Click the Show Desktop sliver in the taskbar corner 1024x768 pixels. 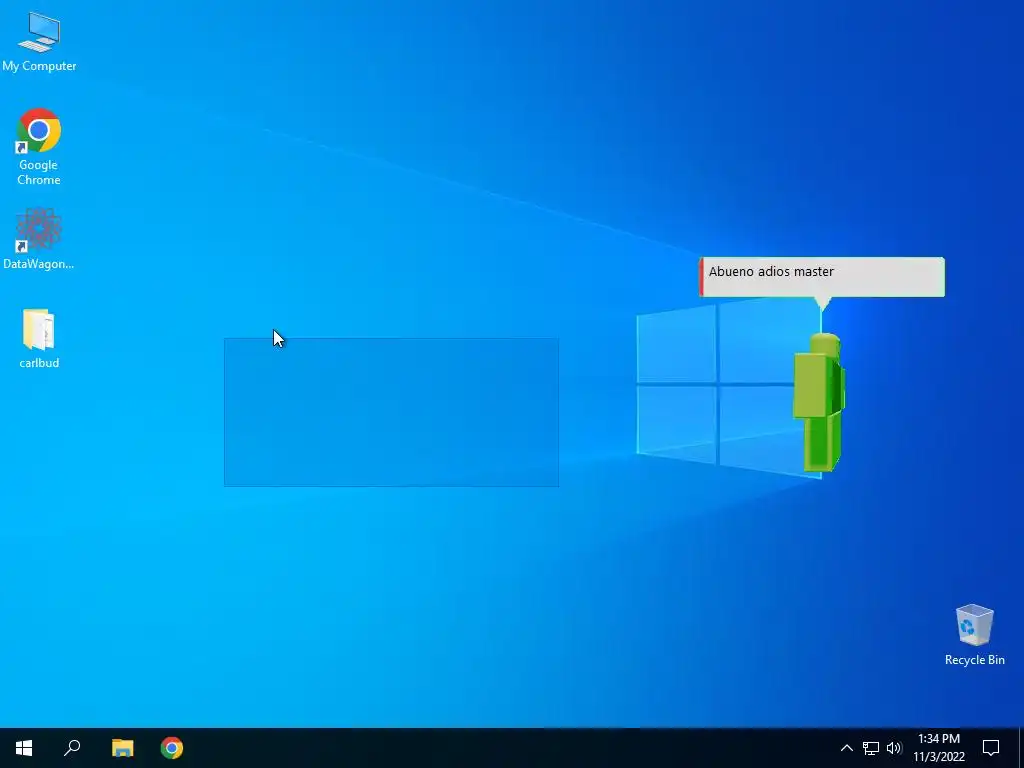pos(1021,748)
